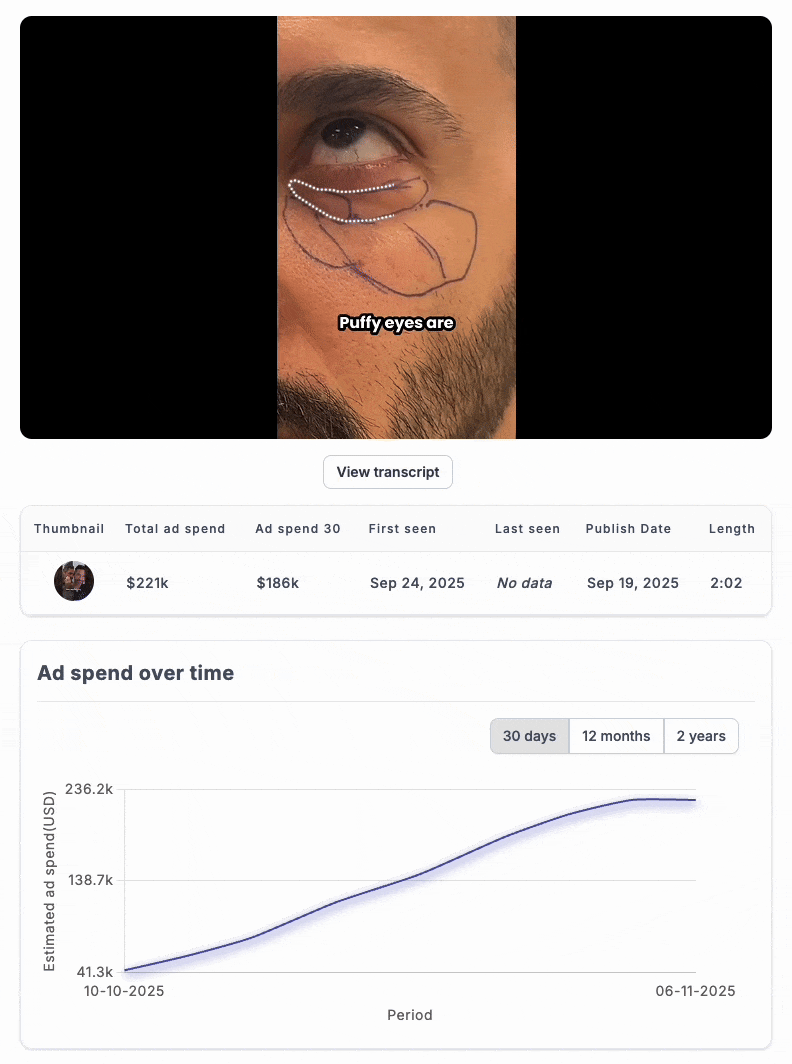Select the 30 days range tab
The image size is (792, 1064).
[x=529, y=736]
